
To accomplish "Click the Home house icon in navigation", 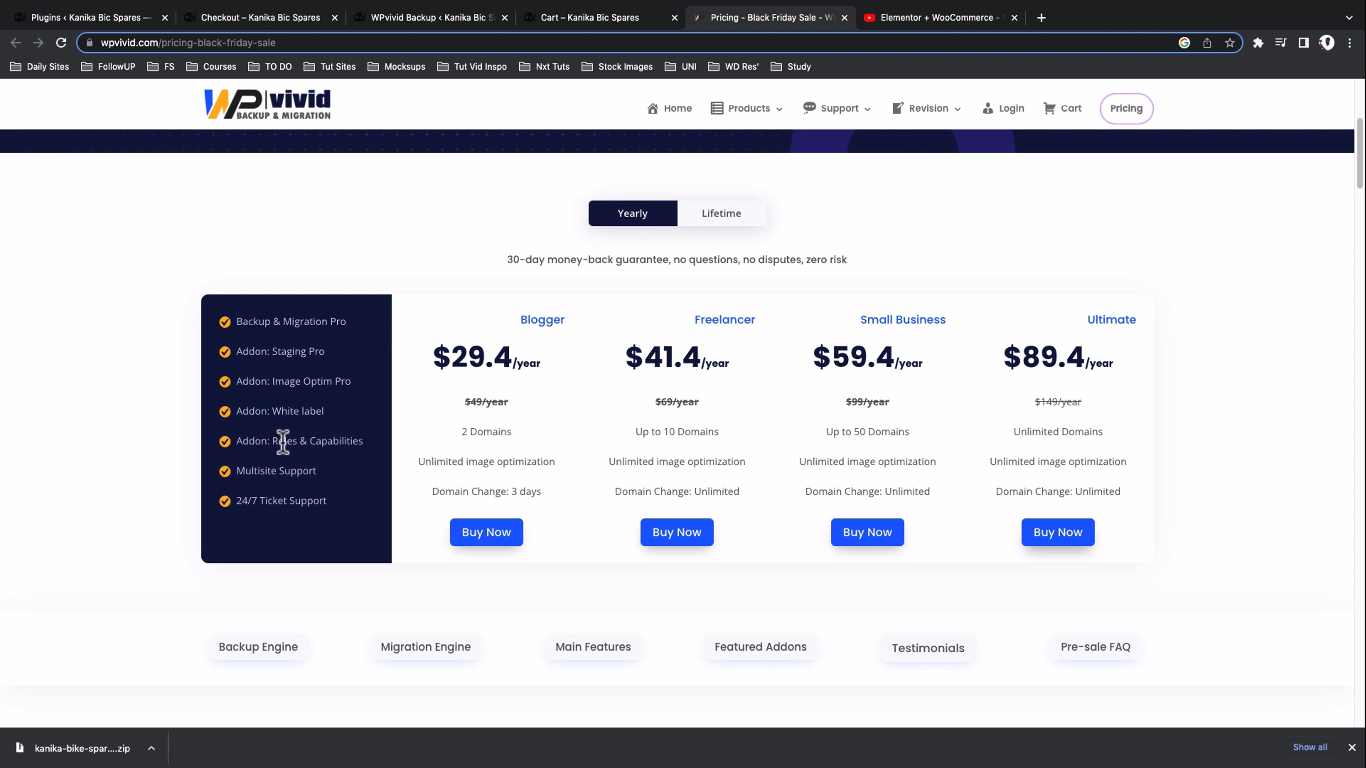I will pos(653,108).
